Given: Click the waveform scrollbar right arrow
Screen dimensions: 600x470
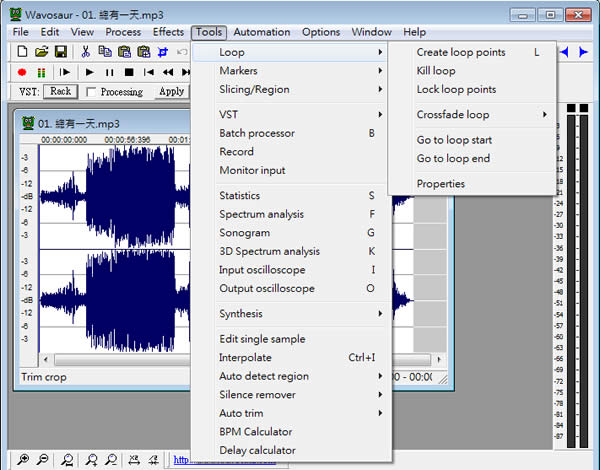Looking at the screenshot, I should [439, 359].
